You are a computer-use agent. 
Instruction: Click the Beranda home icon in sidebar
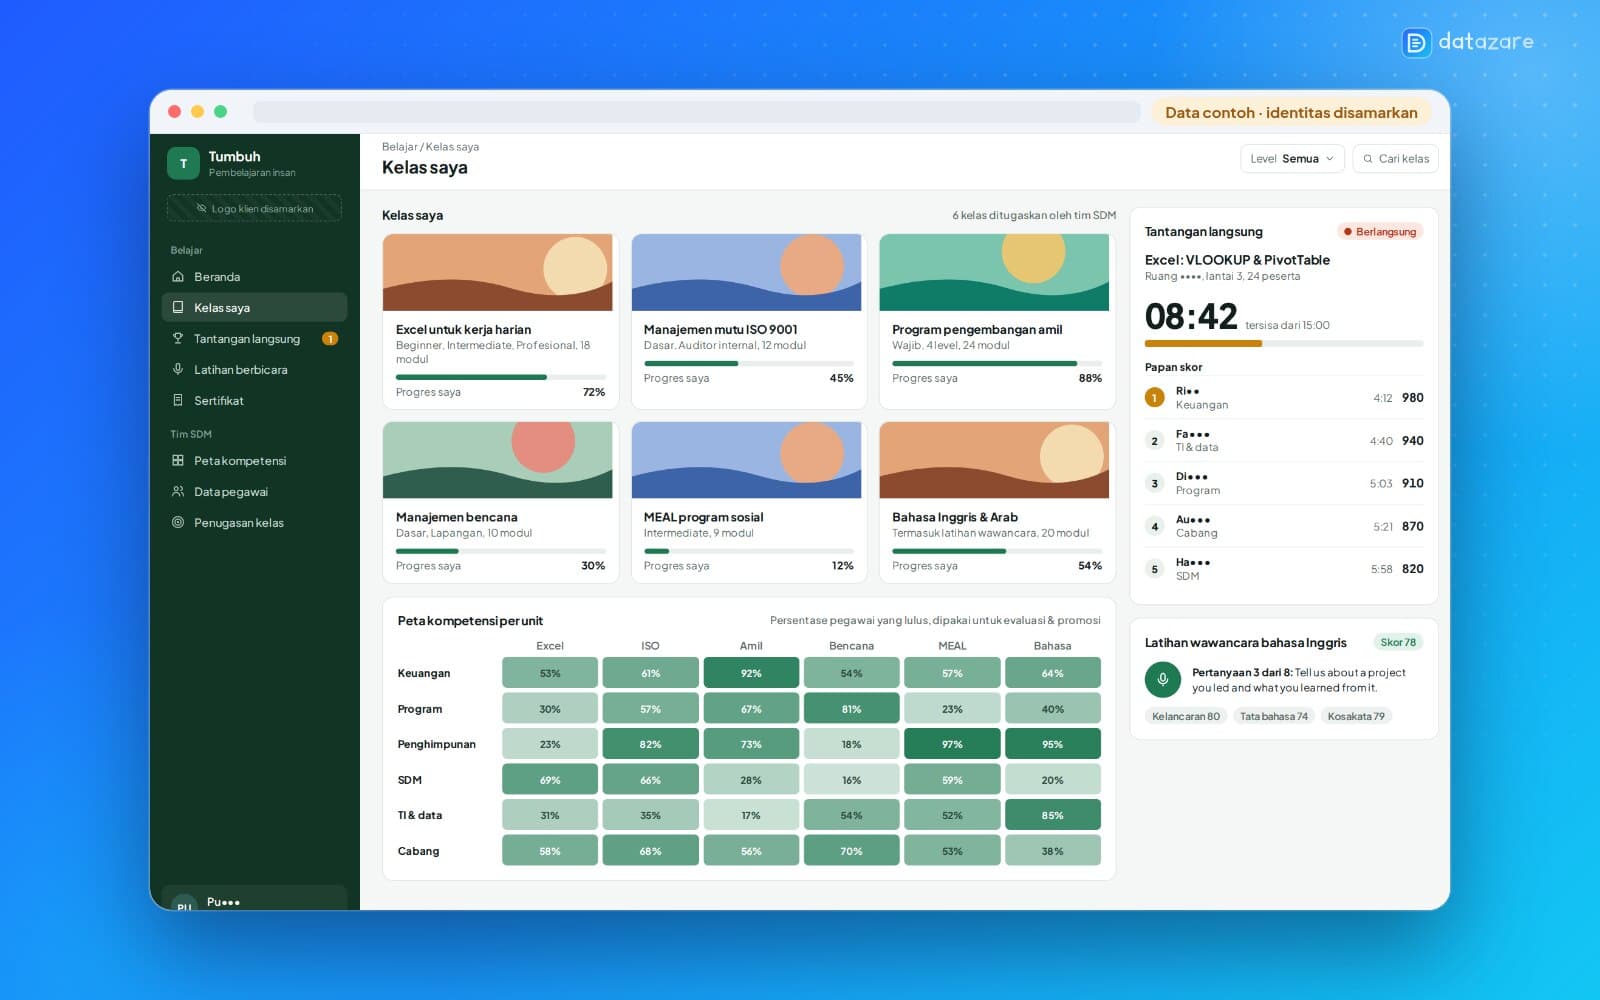[x=178, y=277]
